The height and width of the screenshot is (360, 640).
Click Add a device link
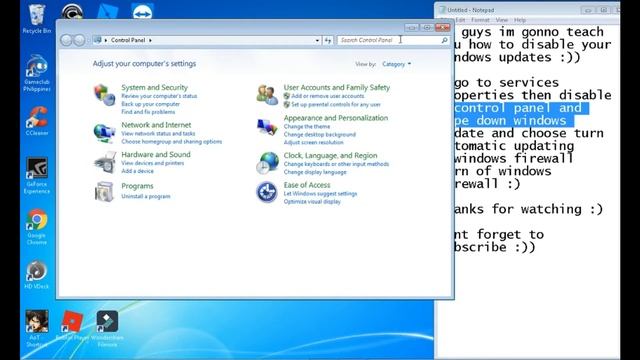click(137, 171)
